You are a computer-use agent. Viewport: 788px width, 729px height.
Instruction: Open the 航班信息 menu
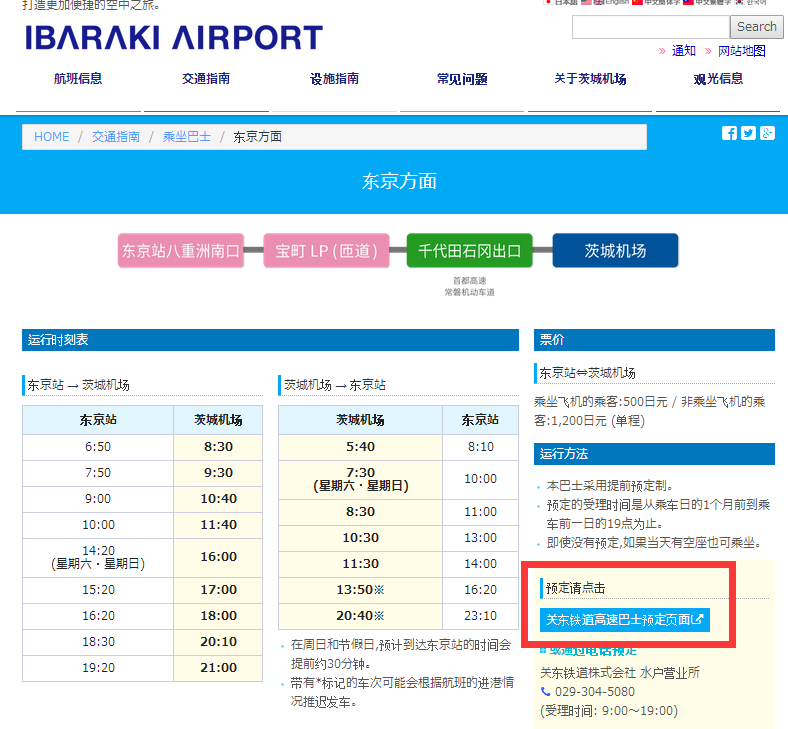[78, 79]
